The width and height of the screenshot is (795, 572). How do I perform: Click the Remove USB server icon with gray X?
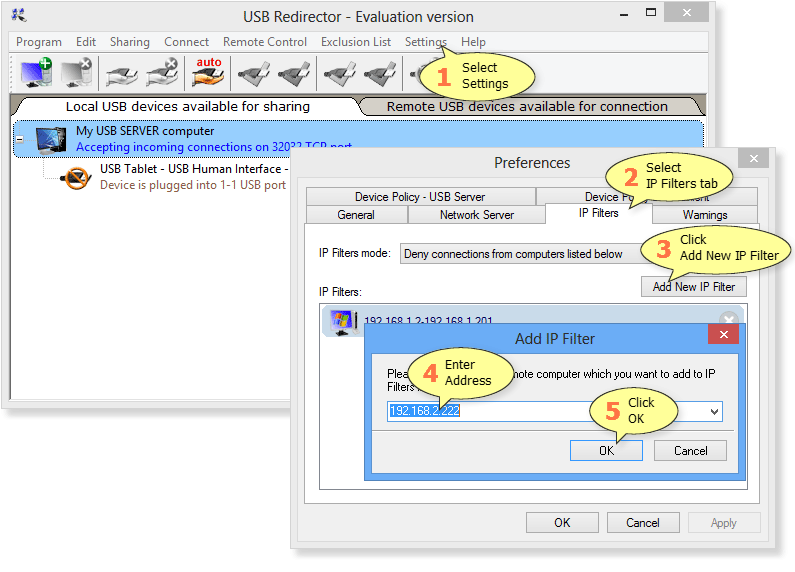[76, 73]
